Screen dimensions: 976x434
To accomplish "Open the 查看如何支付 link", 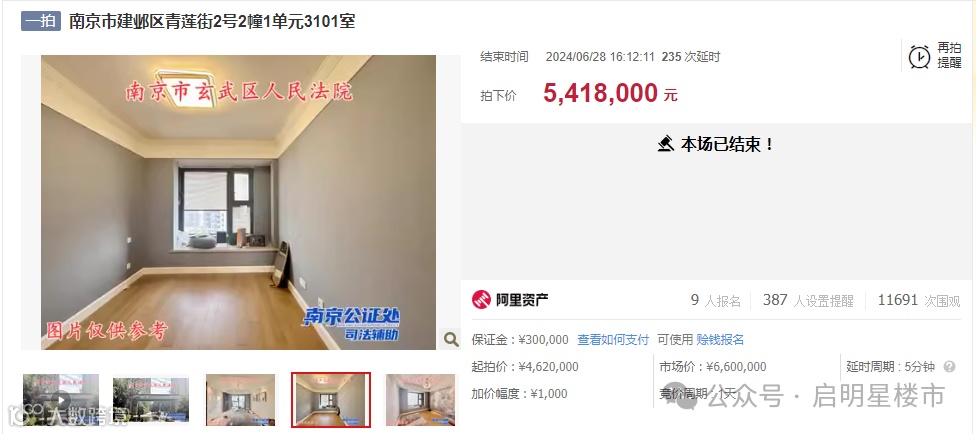I will (613, 340).
